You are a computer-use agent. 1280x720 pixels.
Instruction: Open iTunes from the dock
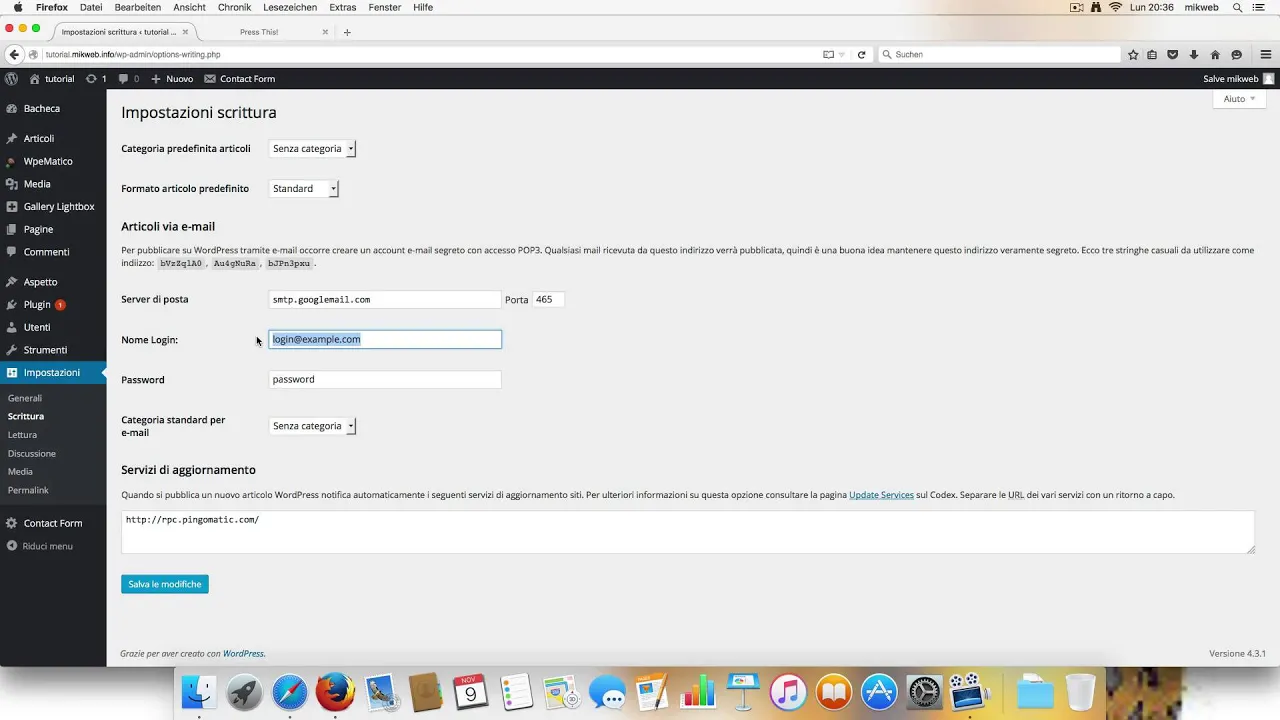coord(788,692)
